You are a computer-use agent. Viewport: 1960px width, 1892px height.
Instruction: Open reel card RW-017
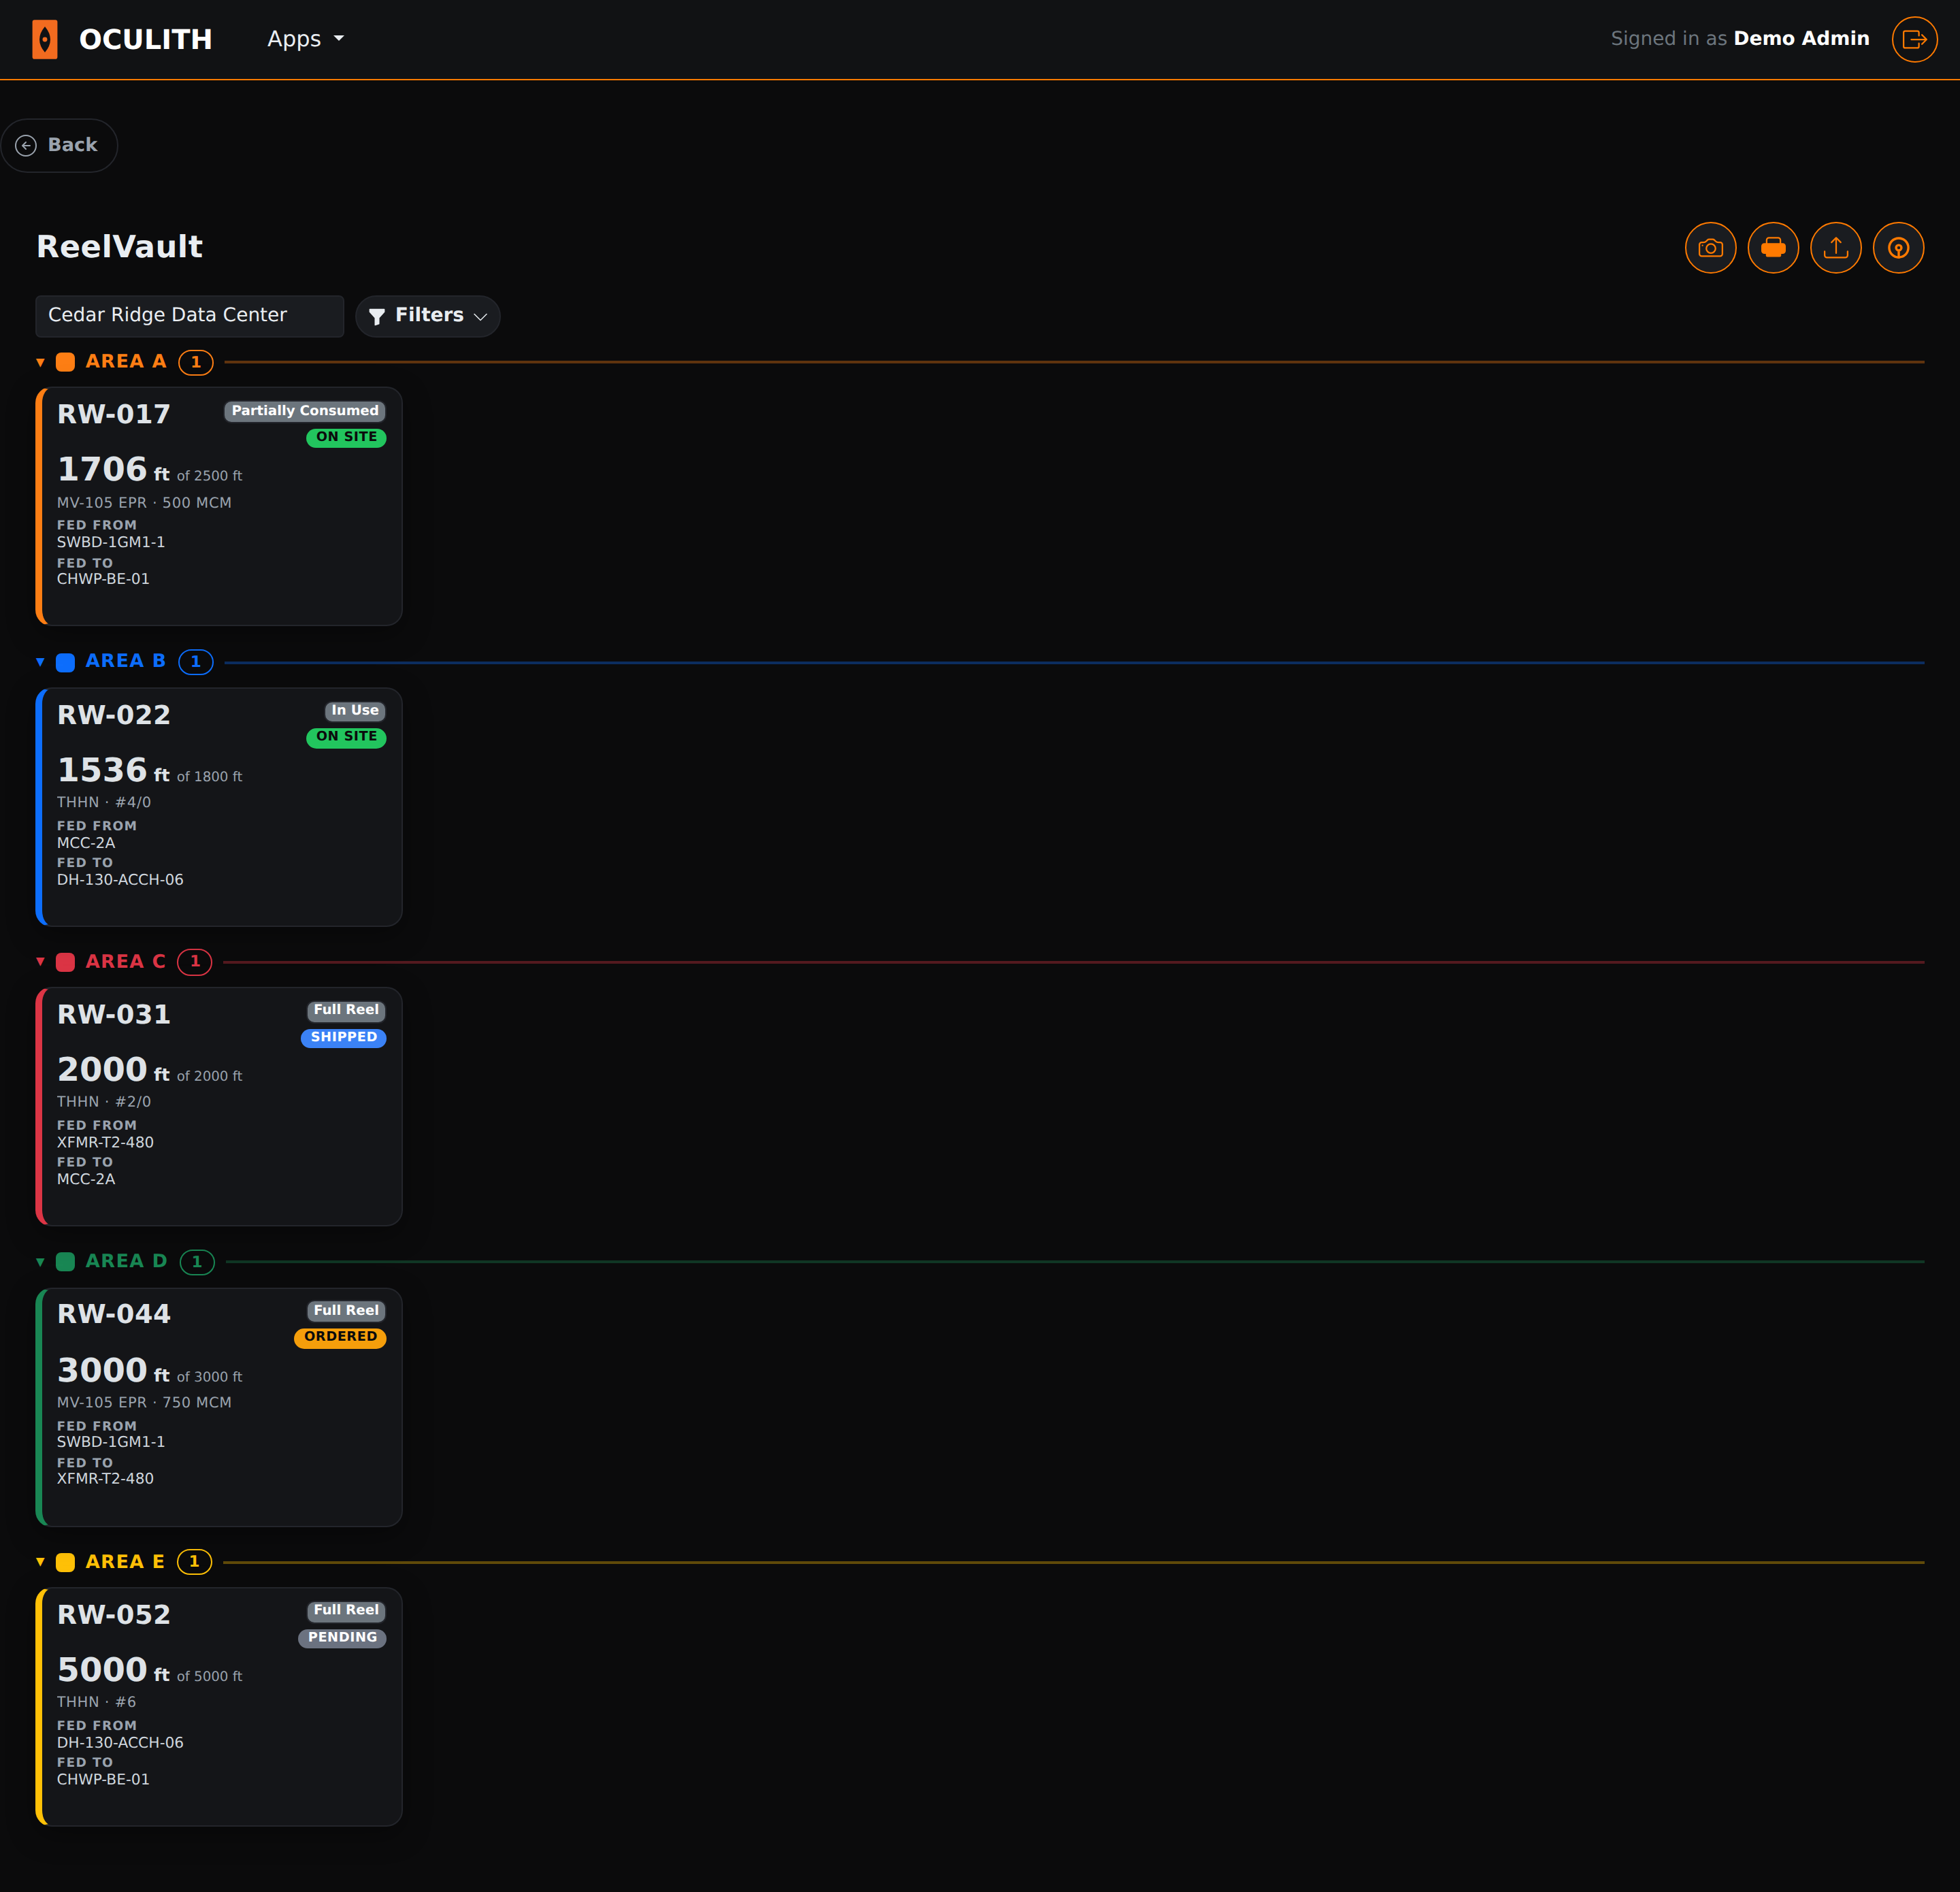point(219,506)
